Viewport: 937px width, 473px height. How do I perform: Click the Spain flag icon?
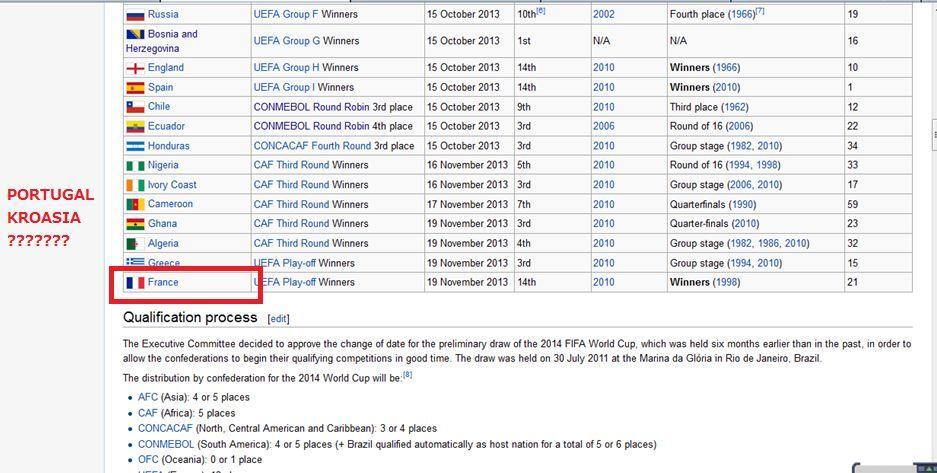click(135, 88)
